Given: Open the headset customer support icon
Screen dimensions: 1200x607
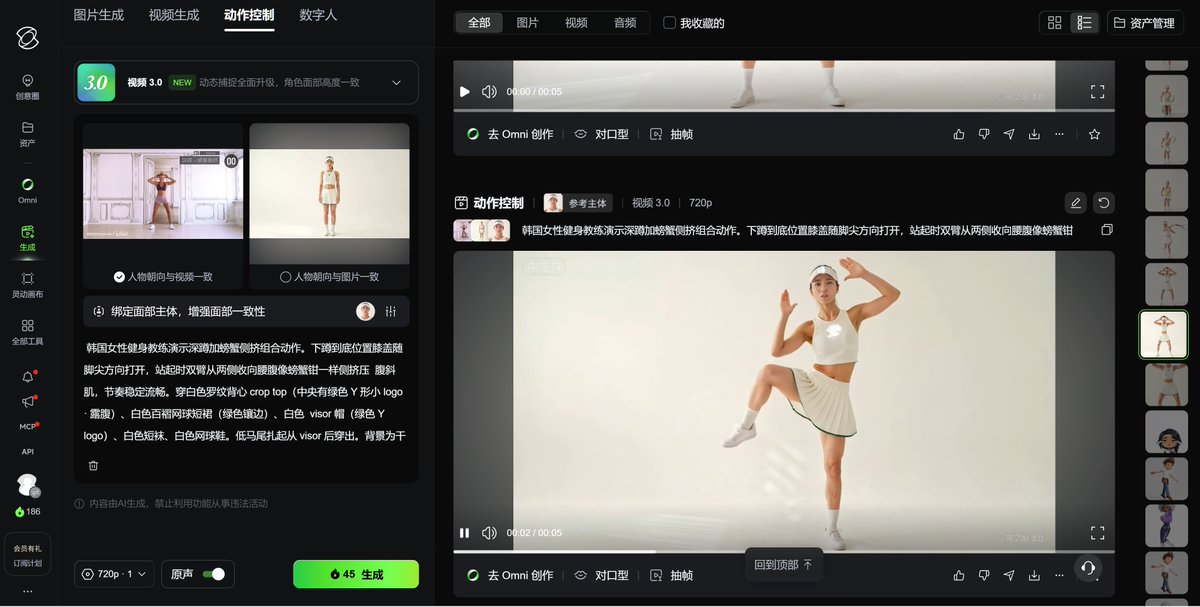Looking at the screenshot, I should tap(1088, 567).
